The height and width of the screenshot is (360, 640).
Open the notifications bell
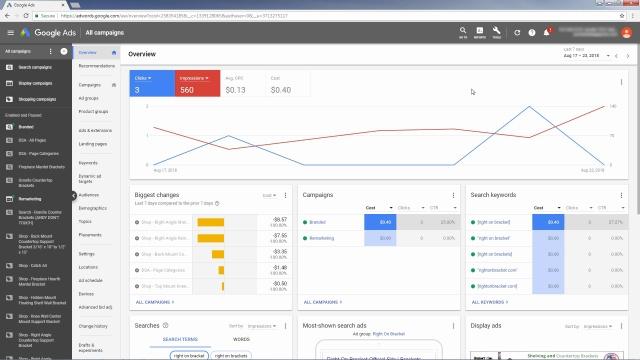(547, 32)
